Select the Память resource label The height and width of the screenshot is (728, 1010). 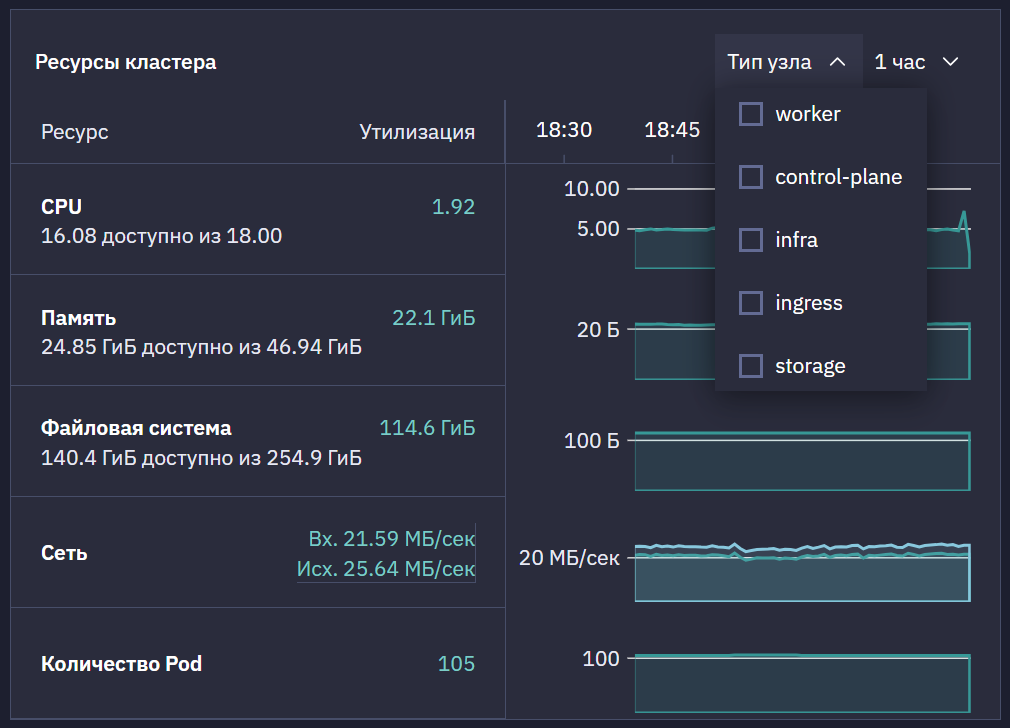(x=79, y=318)
